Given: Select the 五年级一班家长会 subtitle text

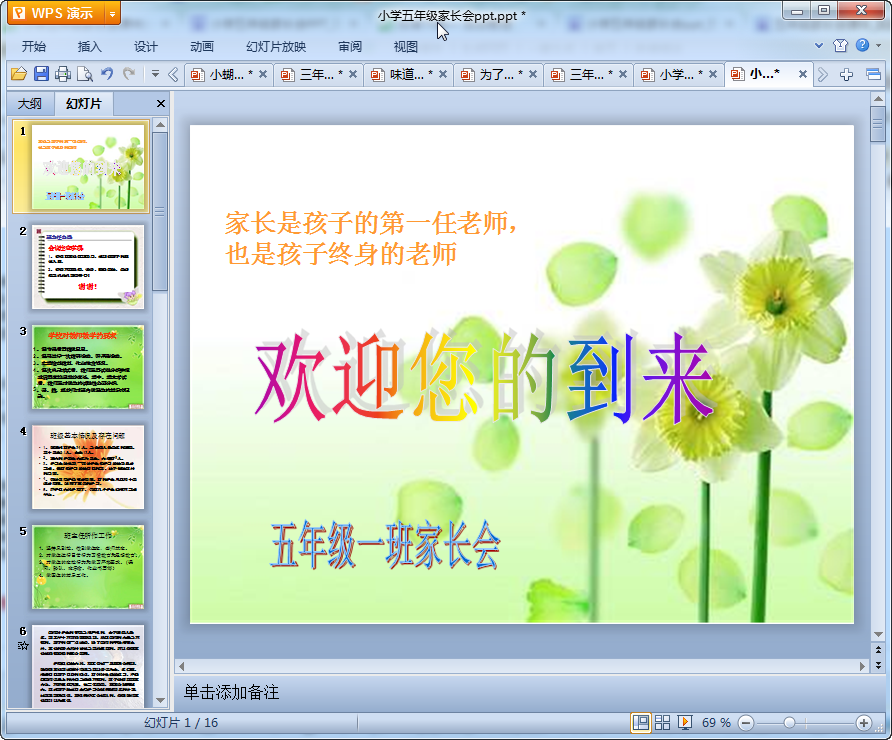Looking at the screenshot, I should coord(386,545).
